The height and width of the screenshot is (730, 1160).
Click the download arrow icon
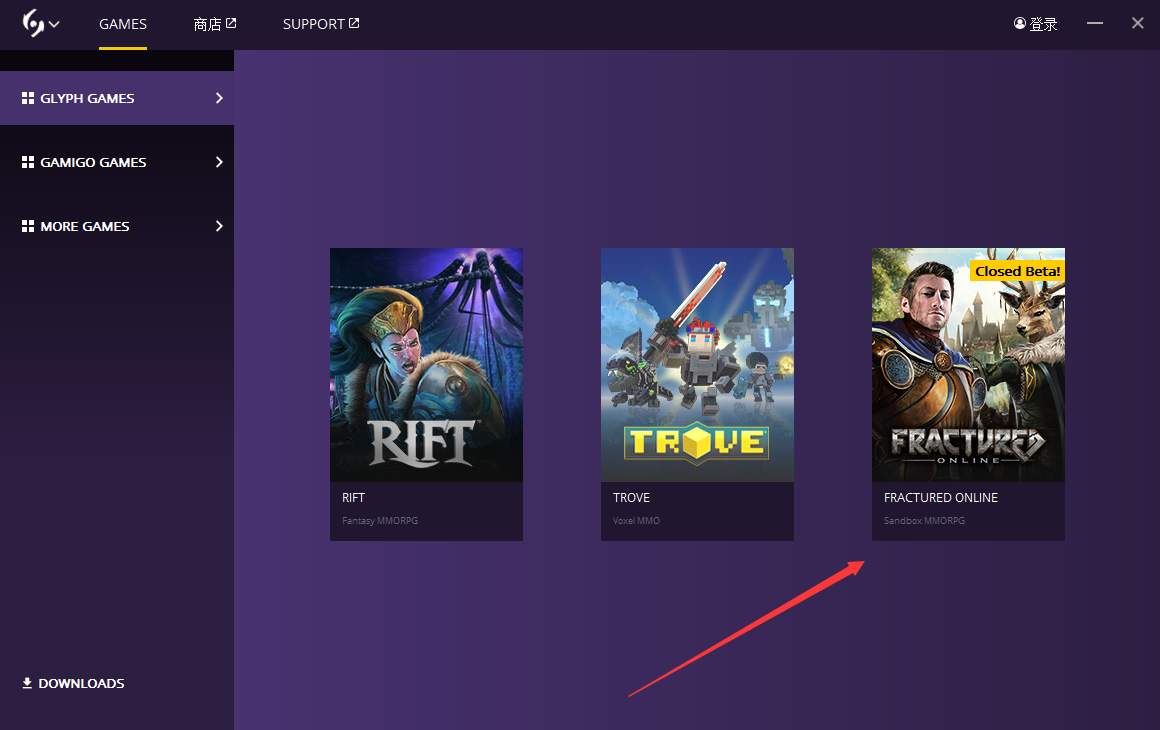[27, 683]
